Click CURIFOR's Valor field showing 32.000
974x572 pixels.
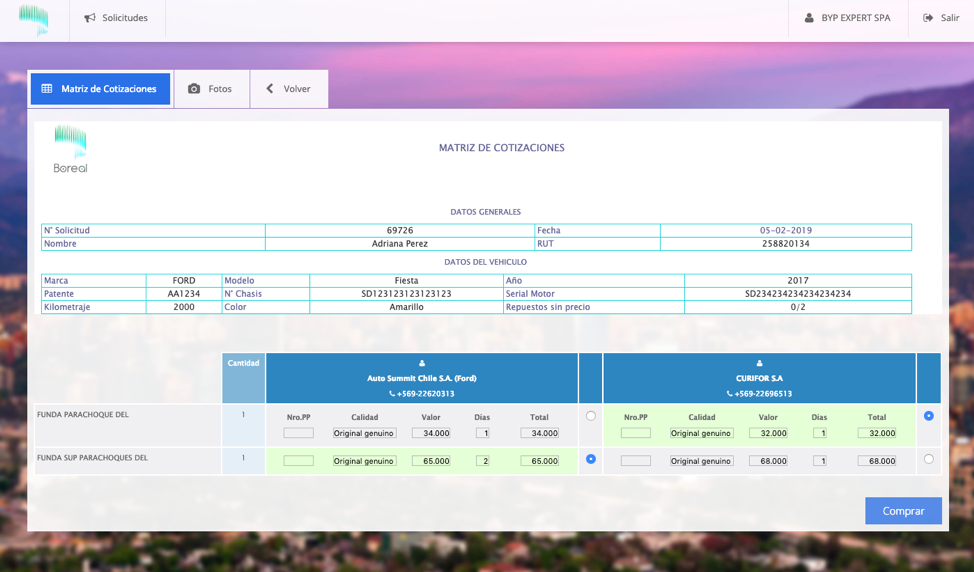(x=768, y=433)
